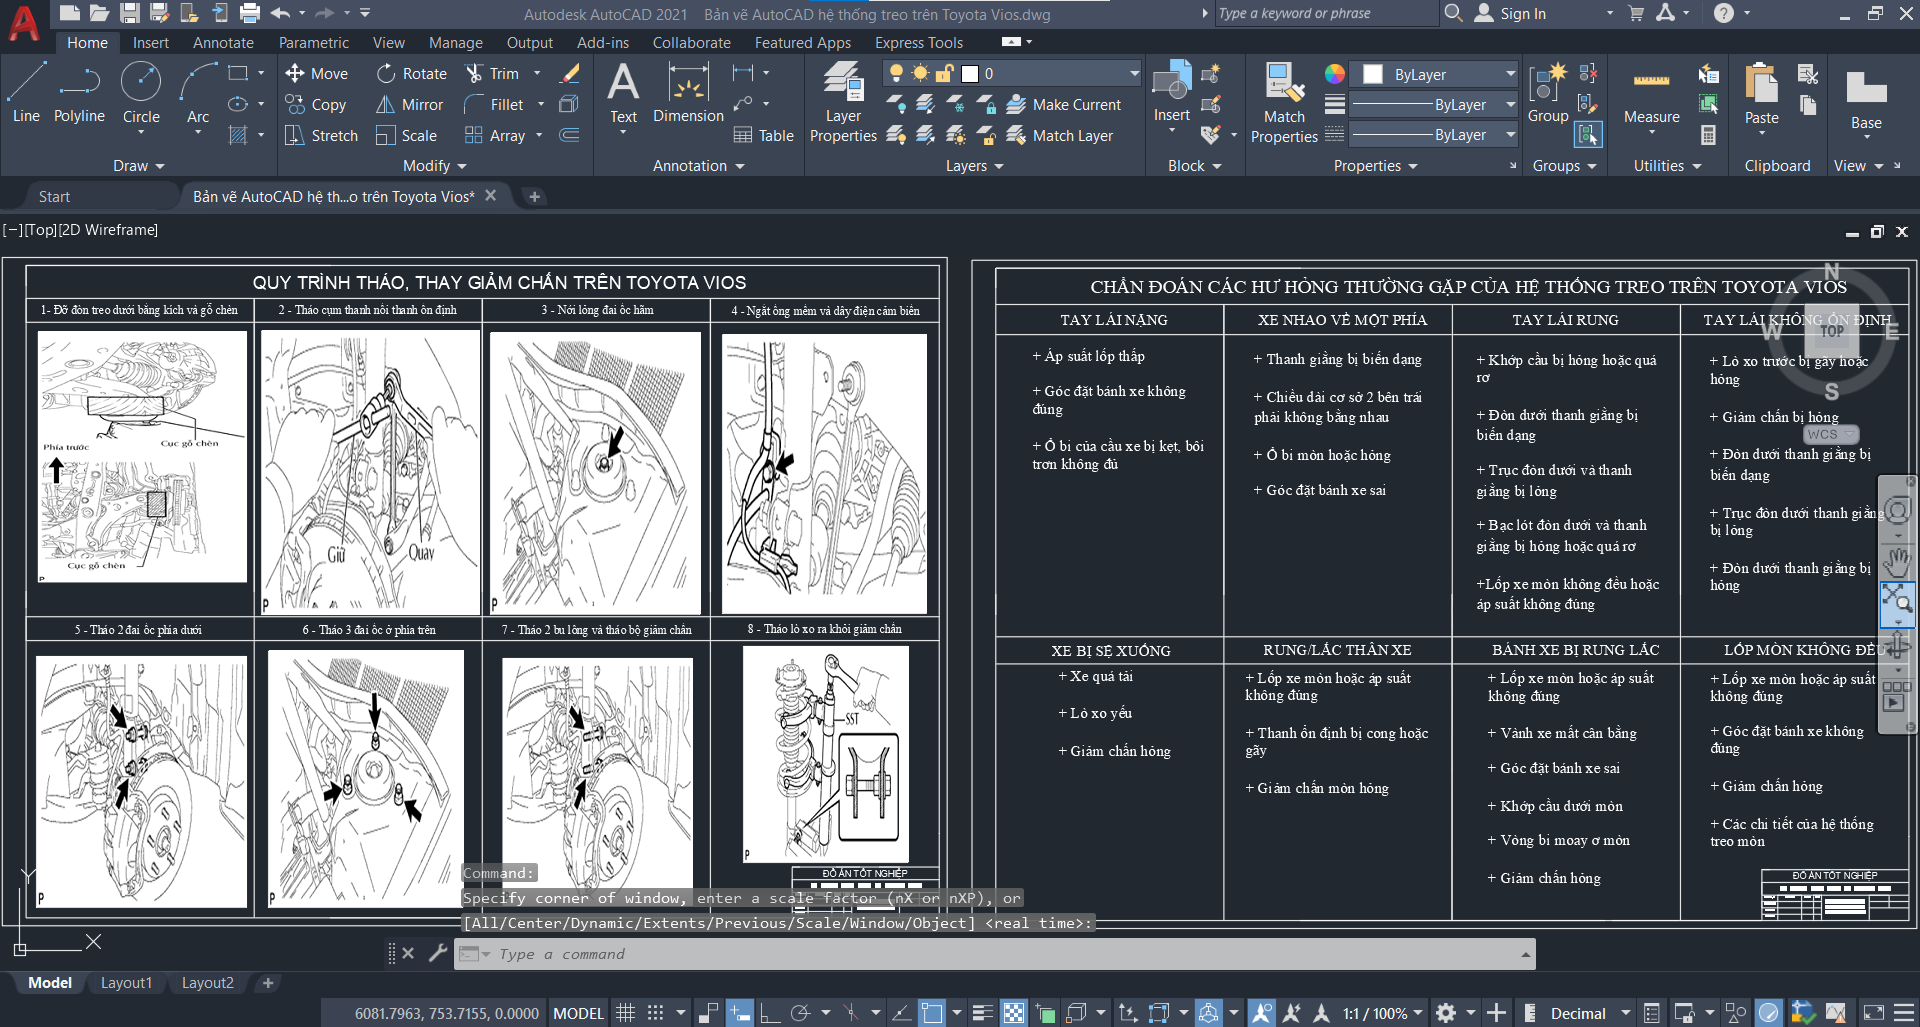Use the Copy tool

click(316, 104)
